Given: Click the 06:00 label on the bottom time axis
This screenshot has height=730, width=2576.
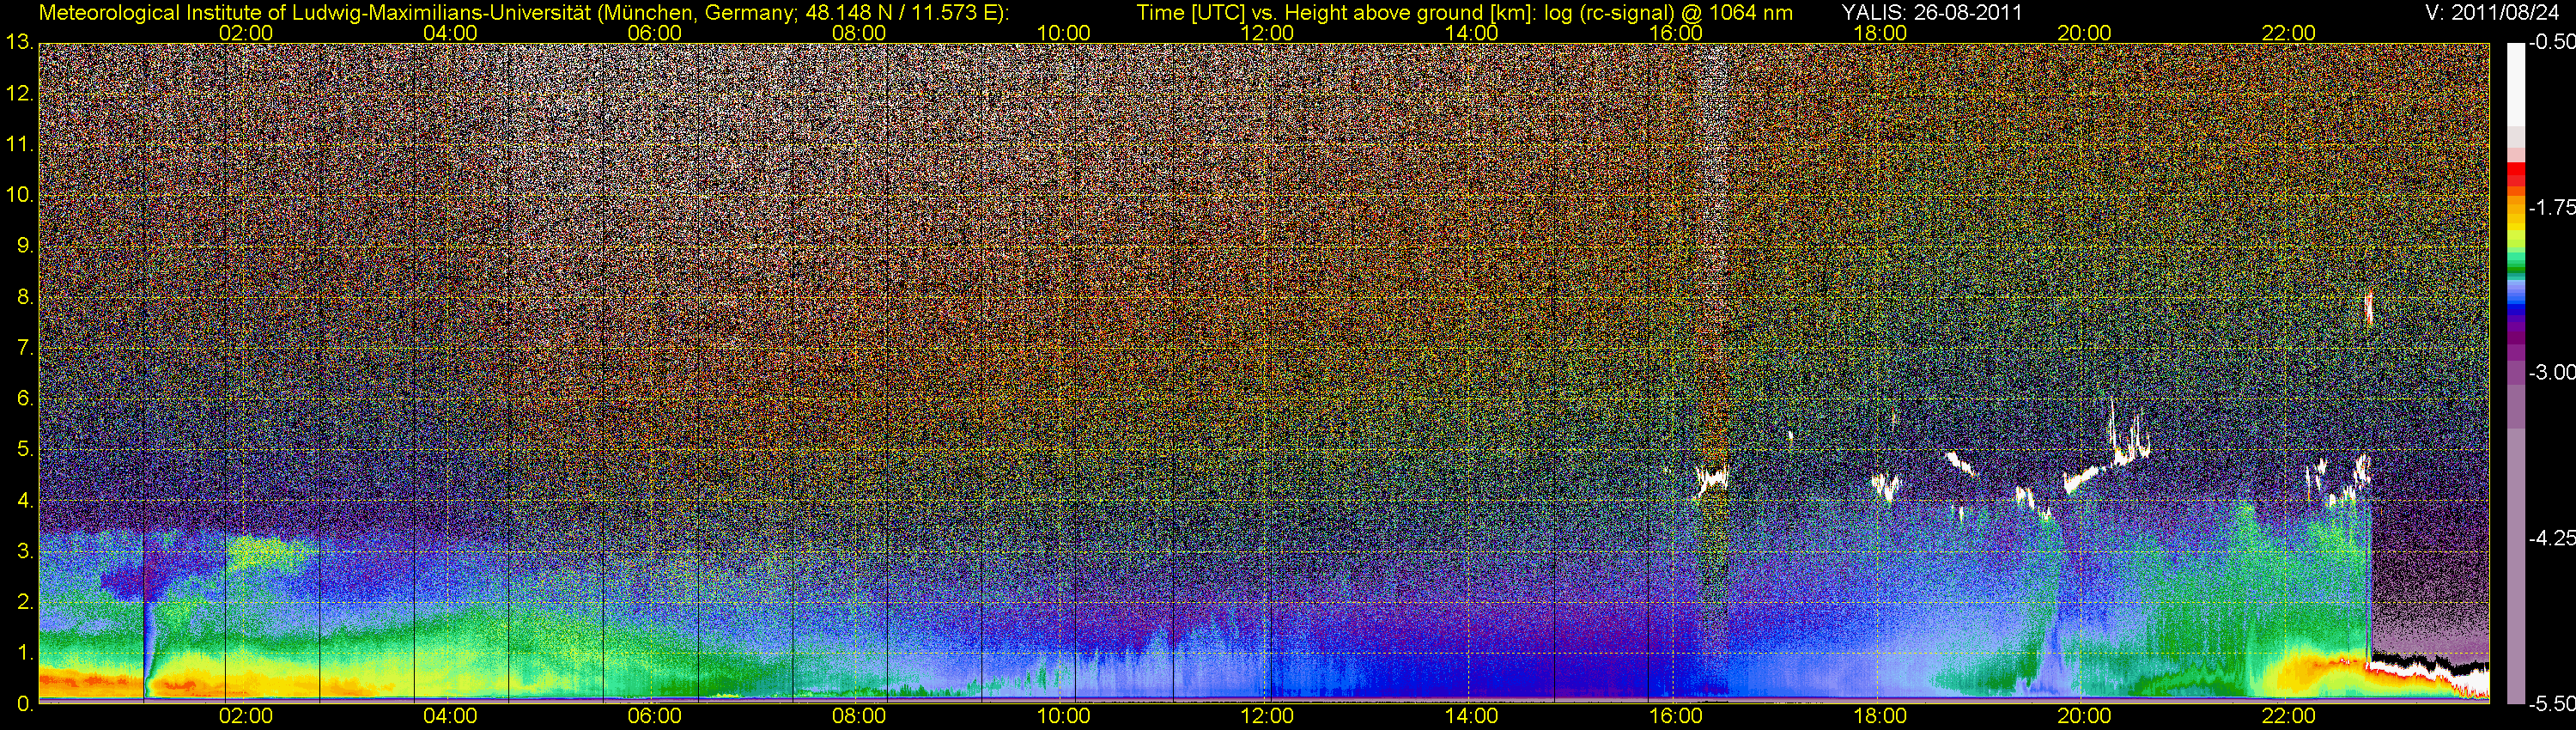Looking at the screenshot, I should pos(655,716).
